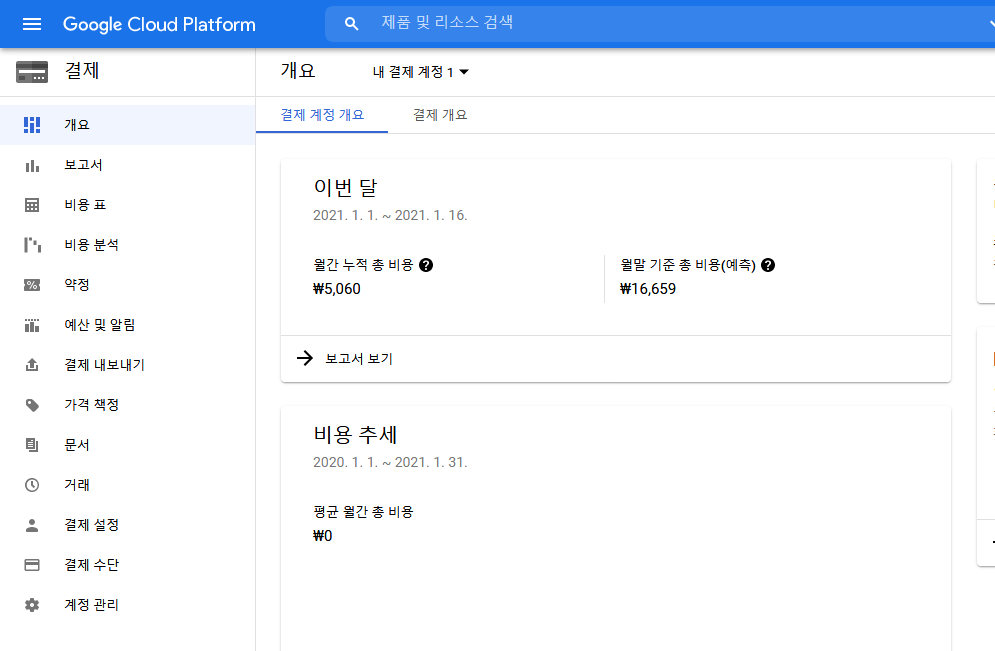Viewport: 995px width, 651px height.
Task: Select the 결제 계정 개요 tab
Action: tap(322, 115)
